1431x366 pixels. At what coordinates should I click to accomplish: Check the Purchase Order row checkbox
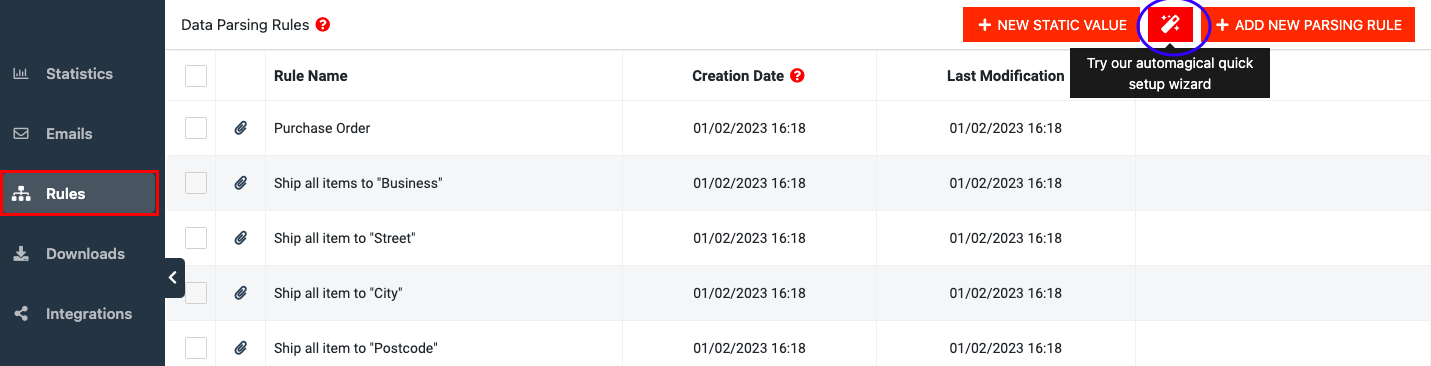(x=196, y=128)
